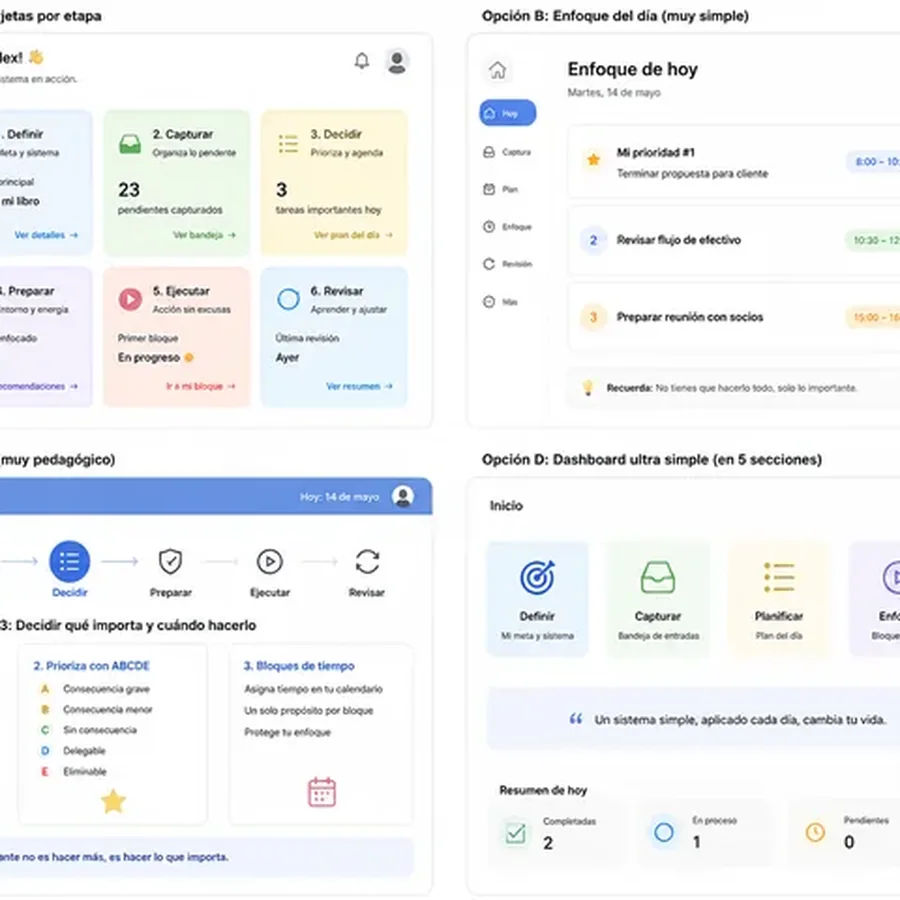900x900 pixels.
Task: Open the Hoy tab in sidebar
Action: (x=507, y=113)
